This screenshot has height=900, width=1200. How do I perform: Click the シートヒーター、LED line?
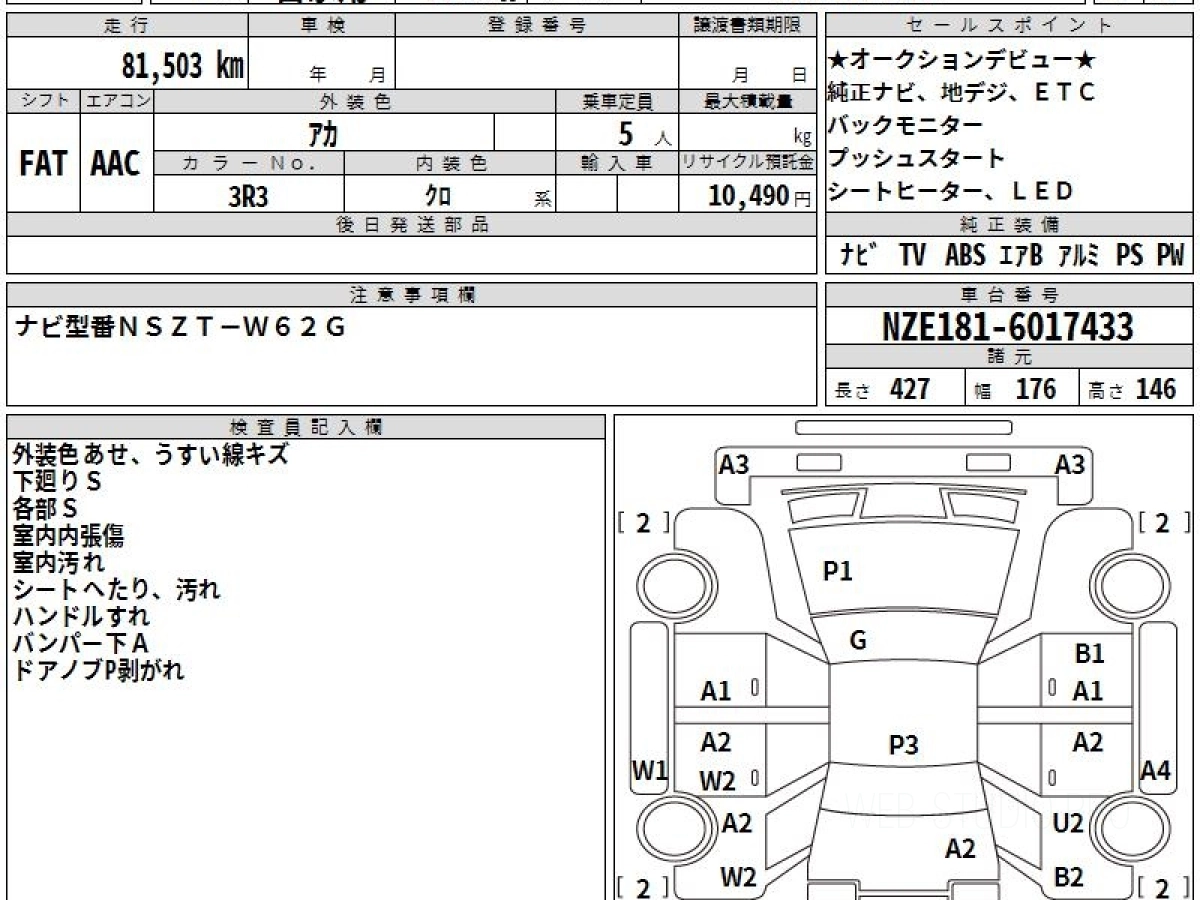(950, 190)
